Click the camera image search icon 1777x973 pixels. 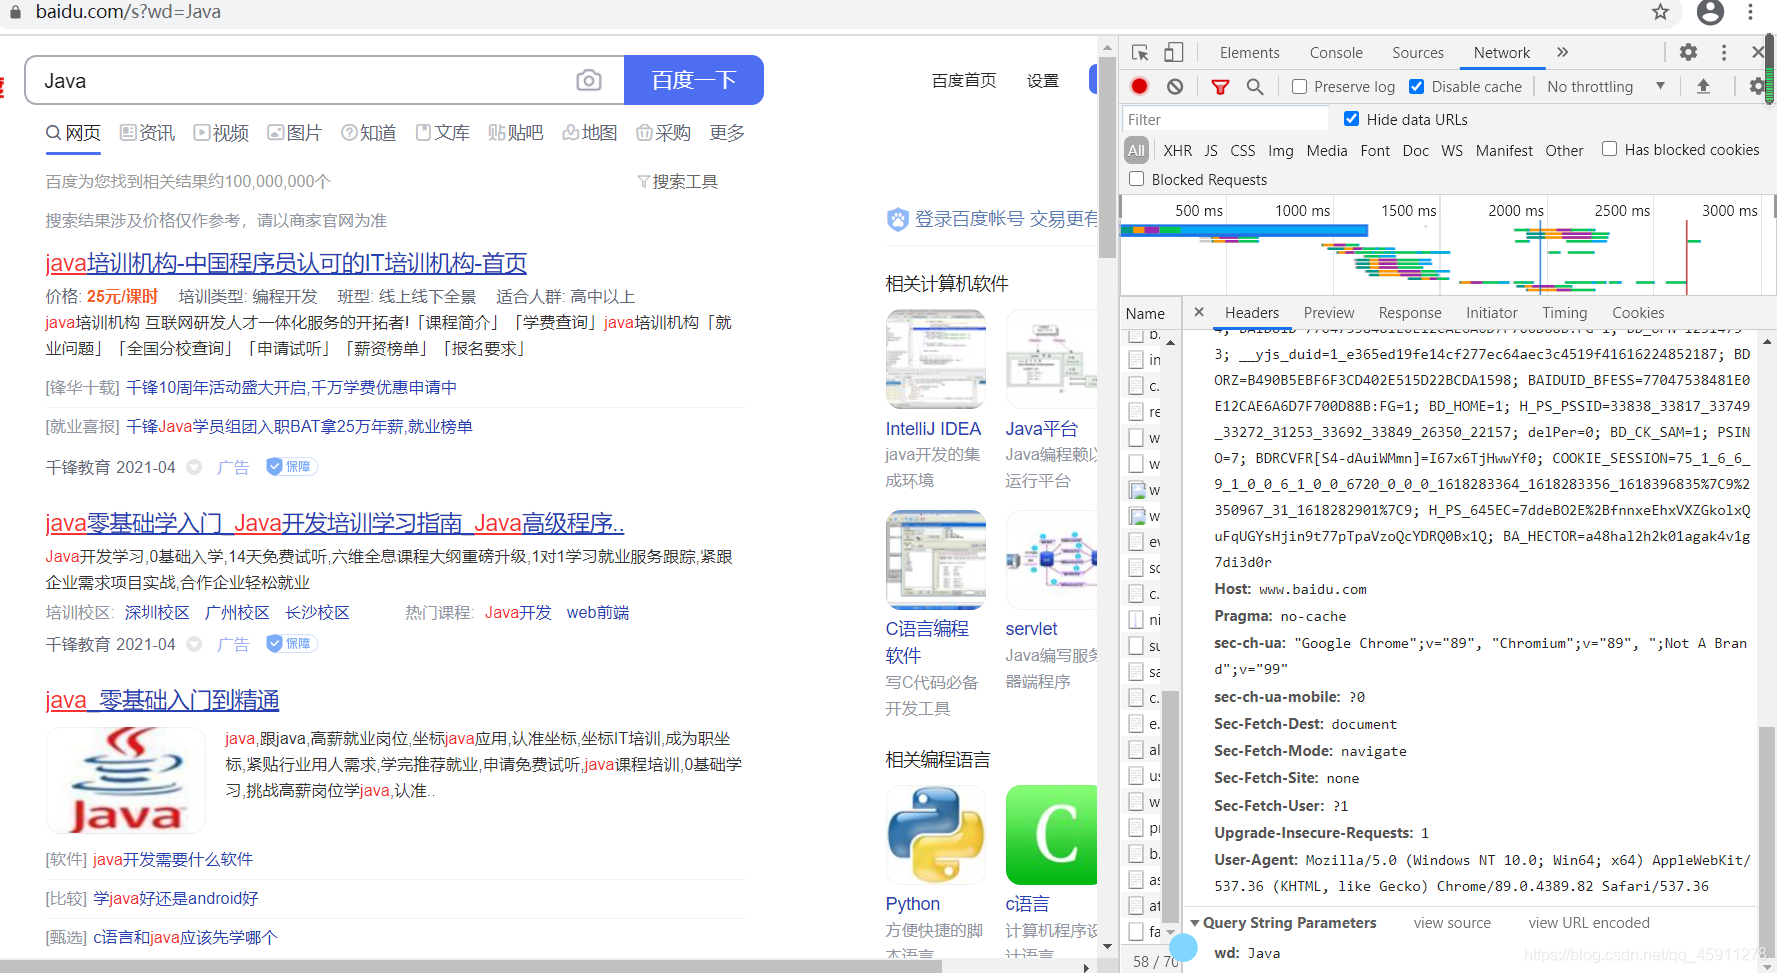pos(589,80)
